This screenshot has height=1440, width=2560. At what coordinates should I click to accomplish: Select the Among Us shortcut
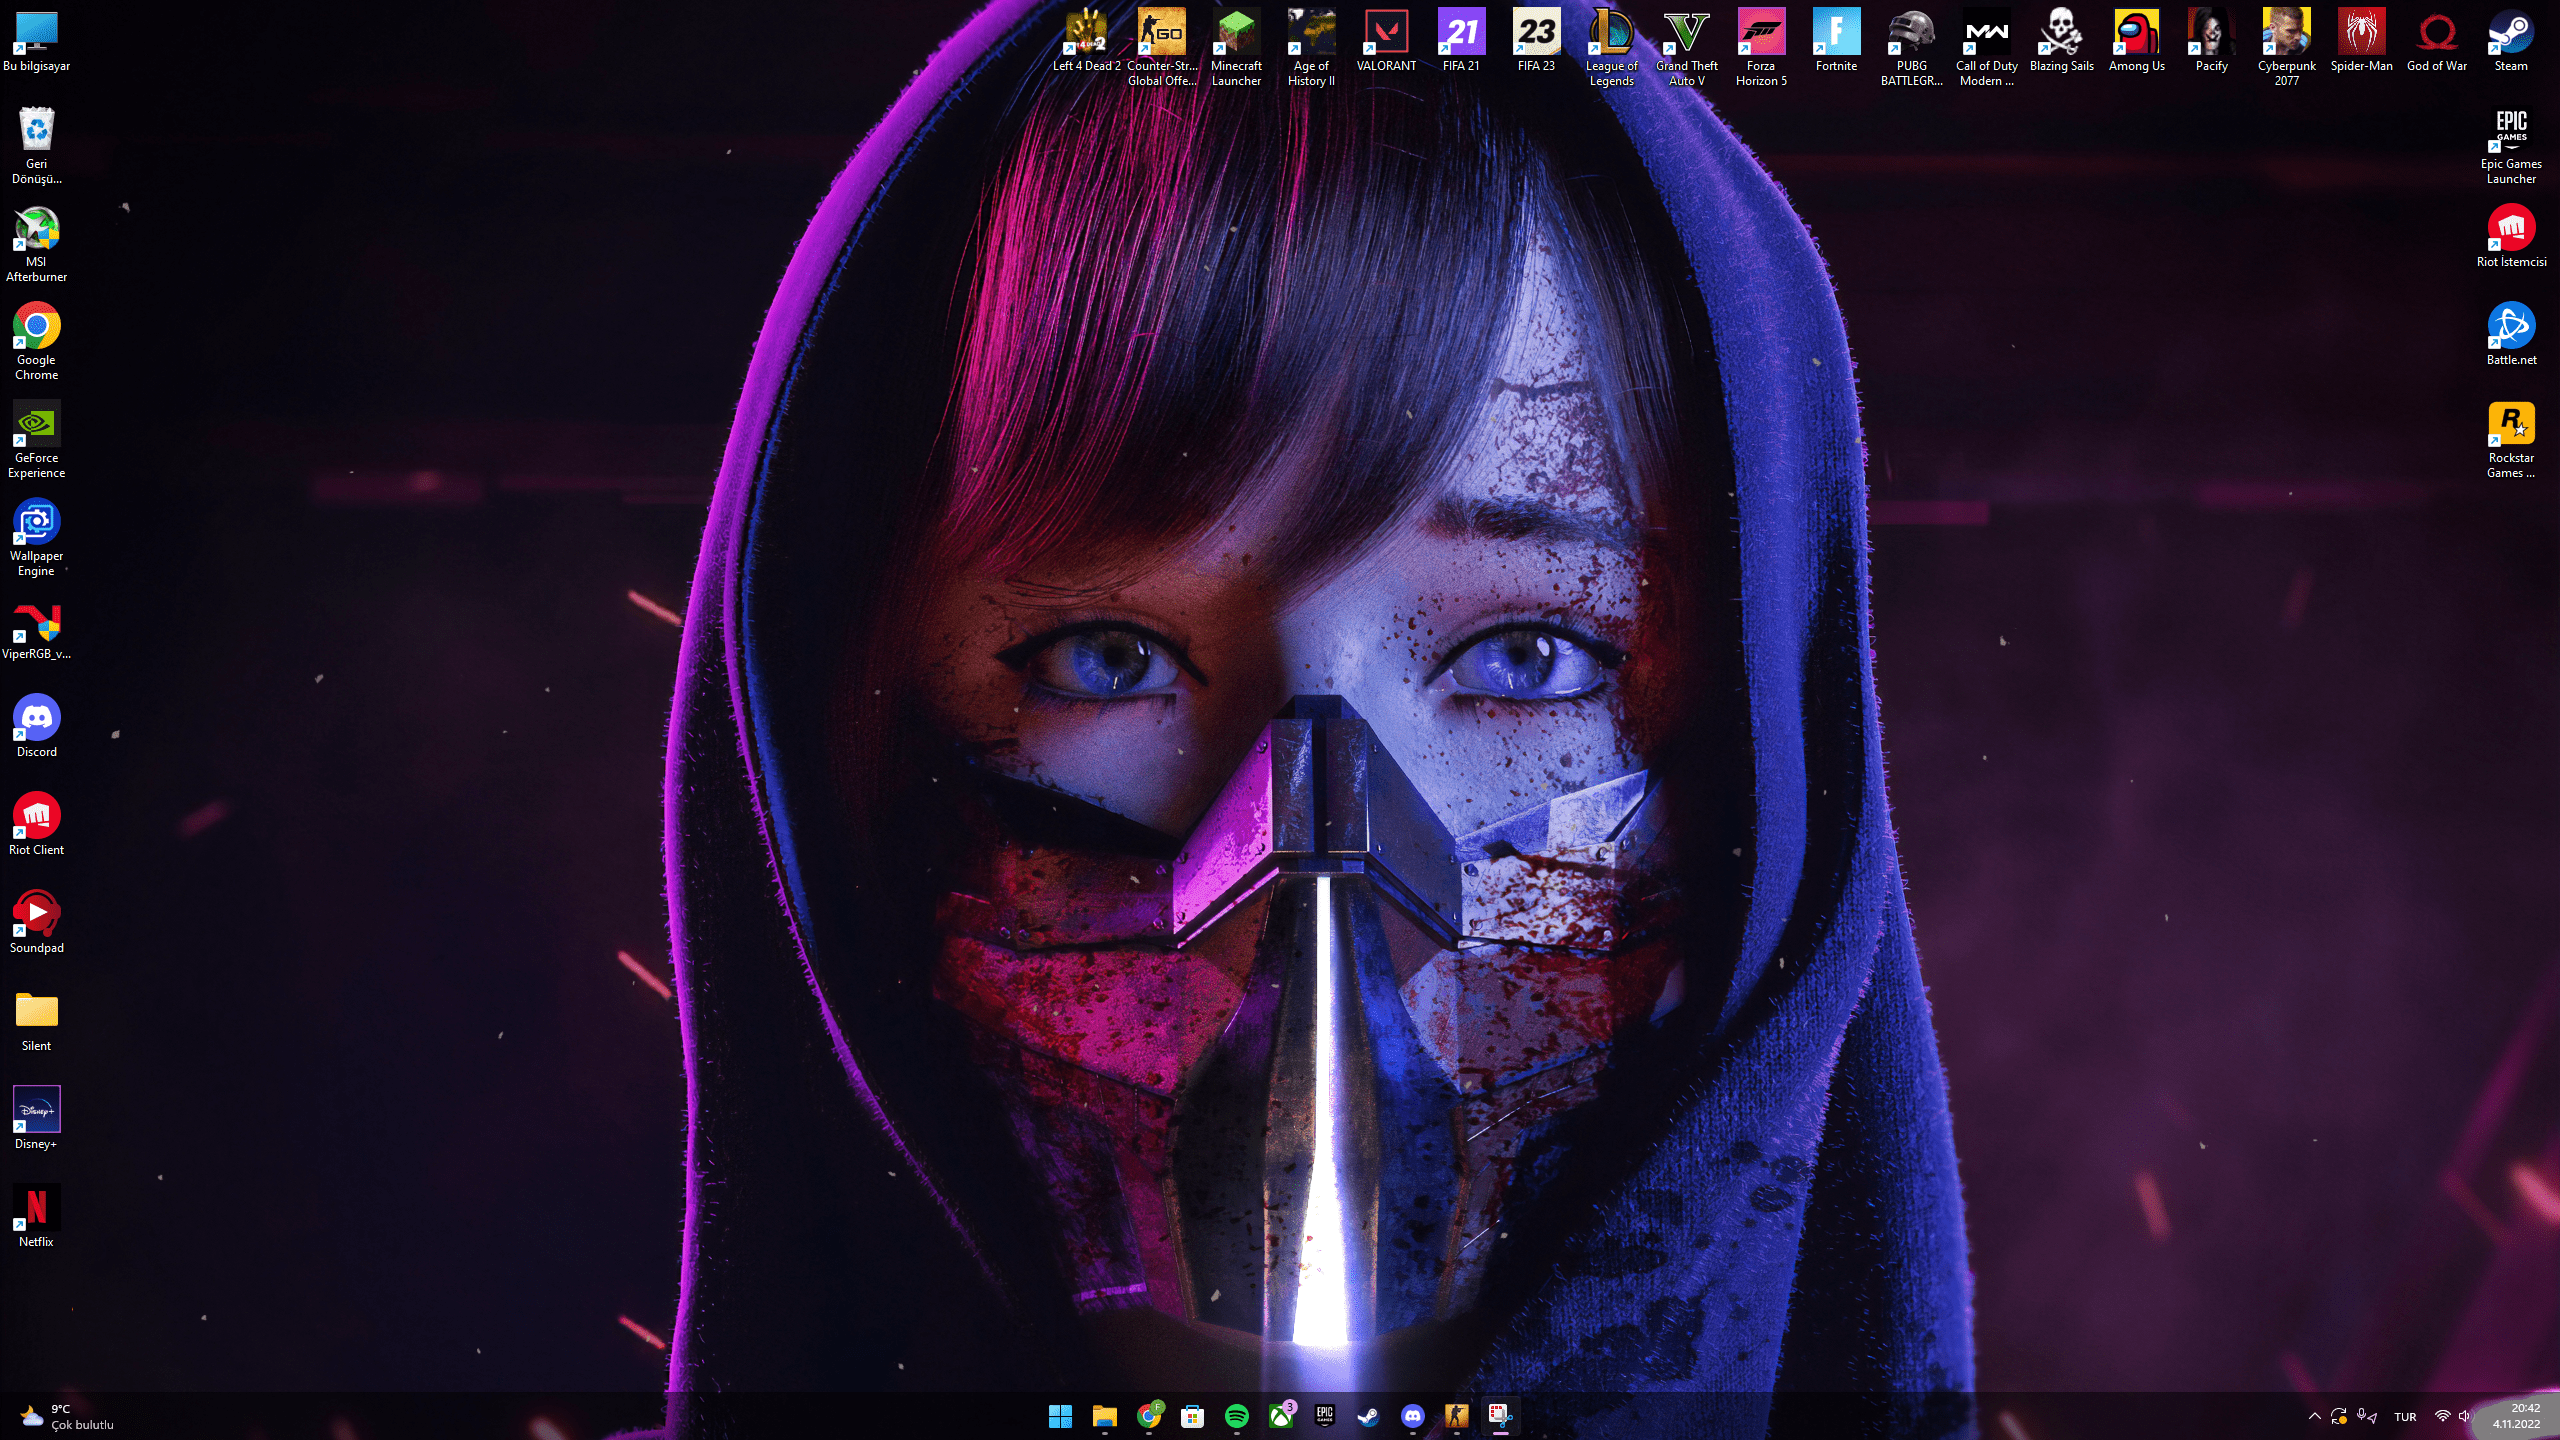[2136, 42]
